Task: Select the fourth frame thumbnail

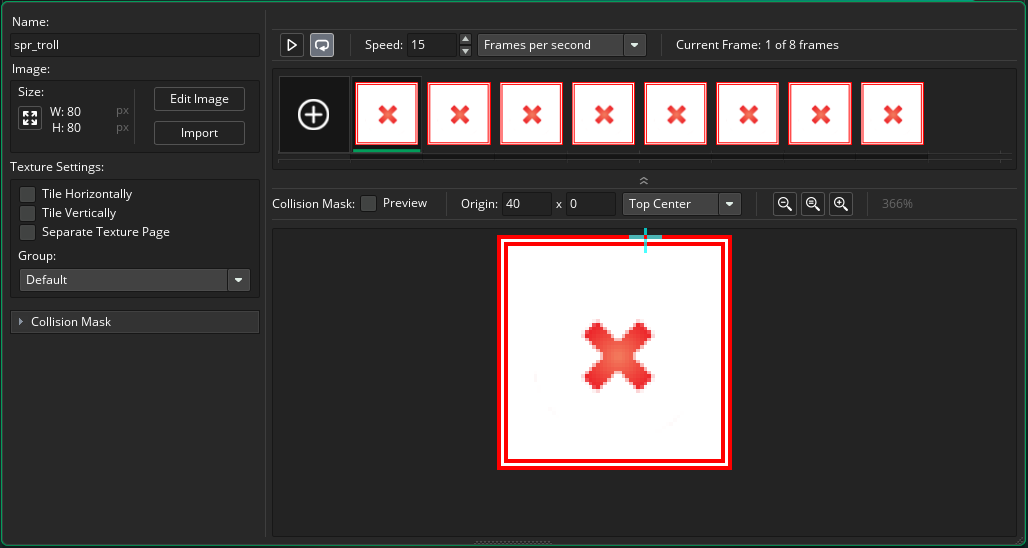Action: pos(604,114)
